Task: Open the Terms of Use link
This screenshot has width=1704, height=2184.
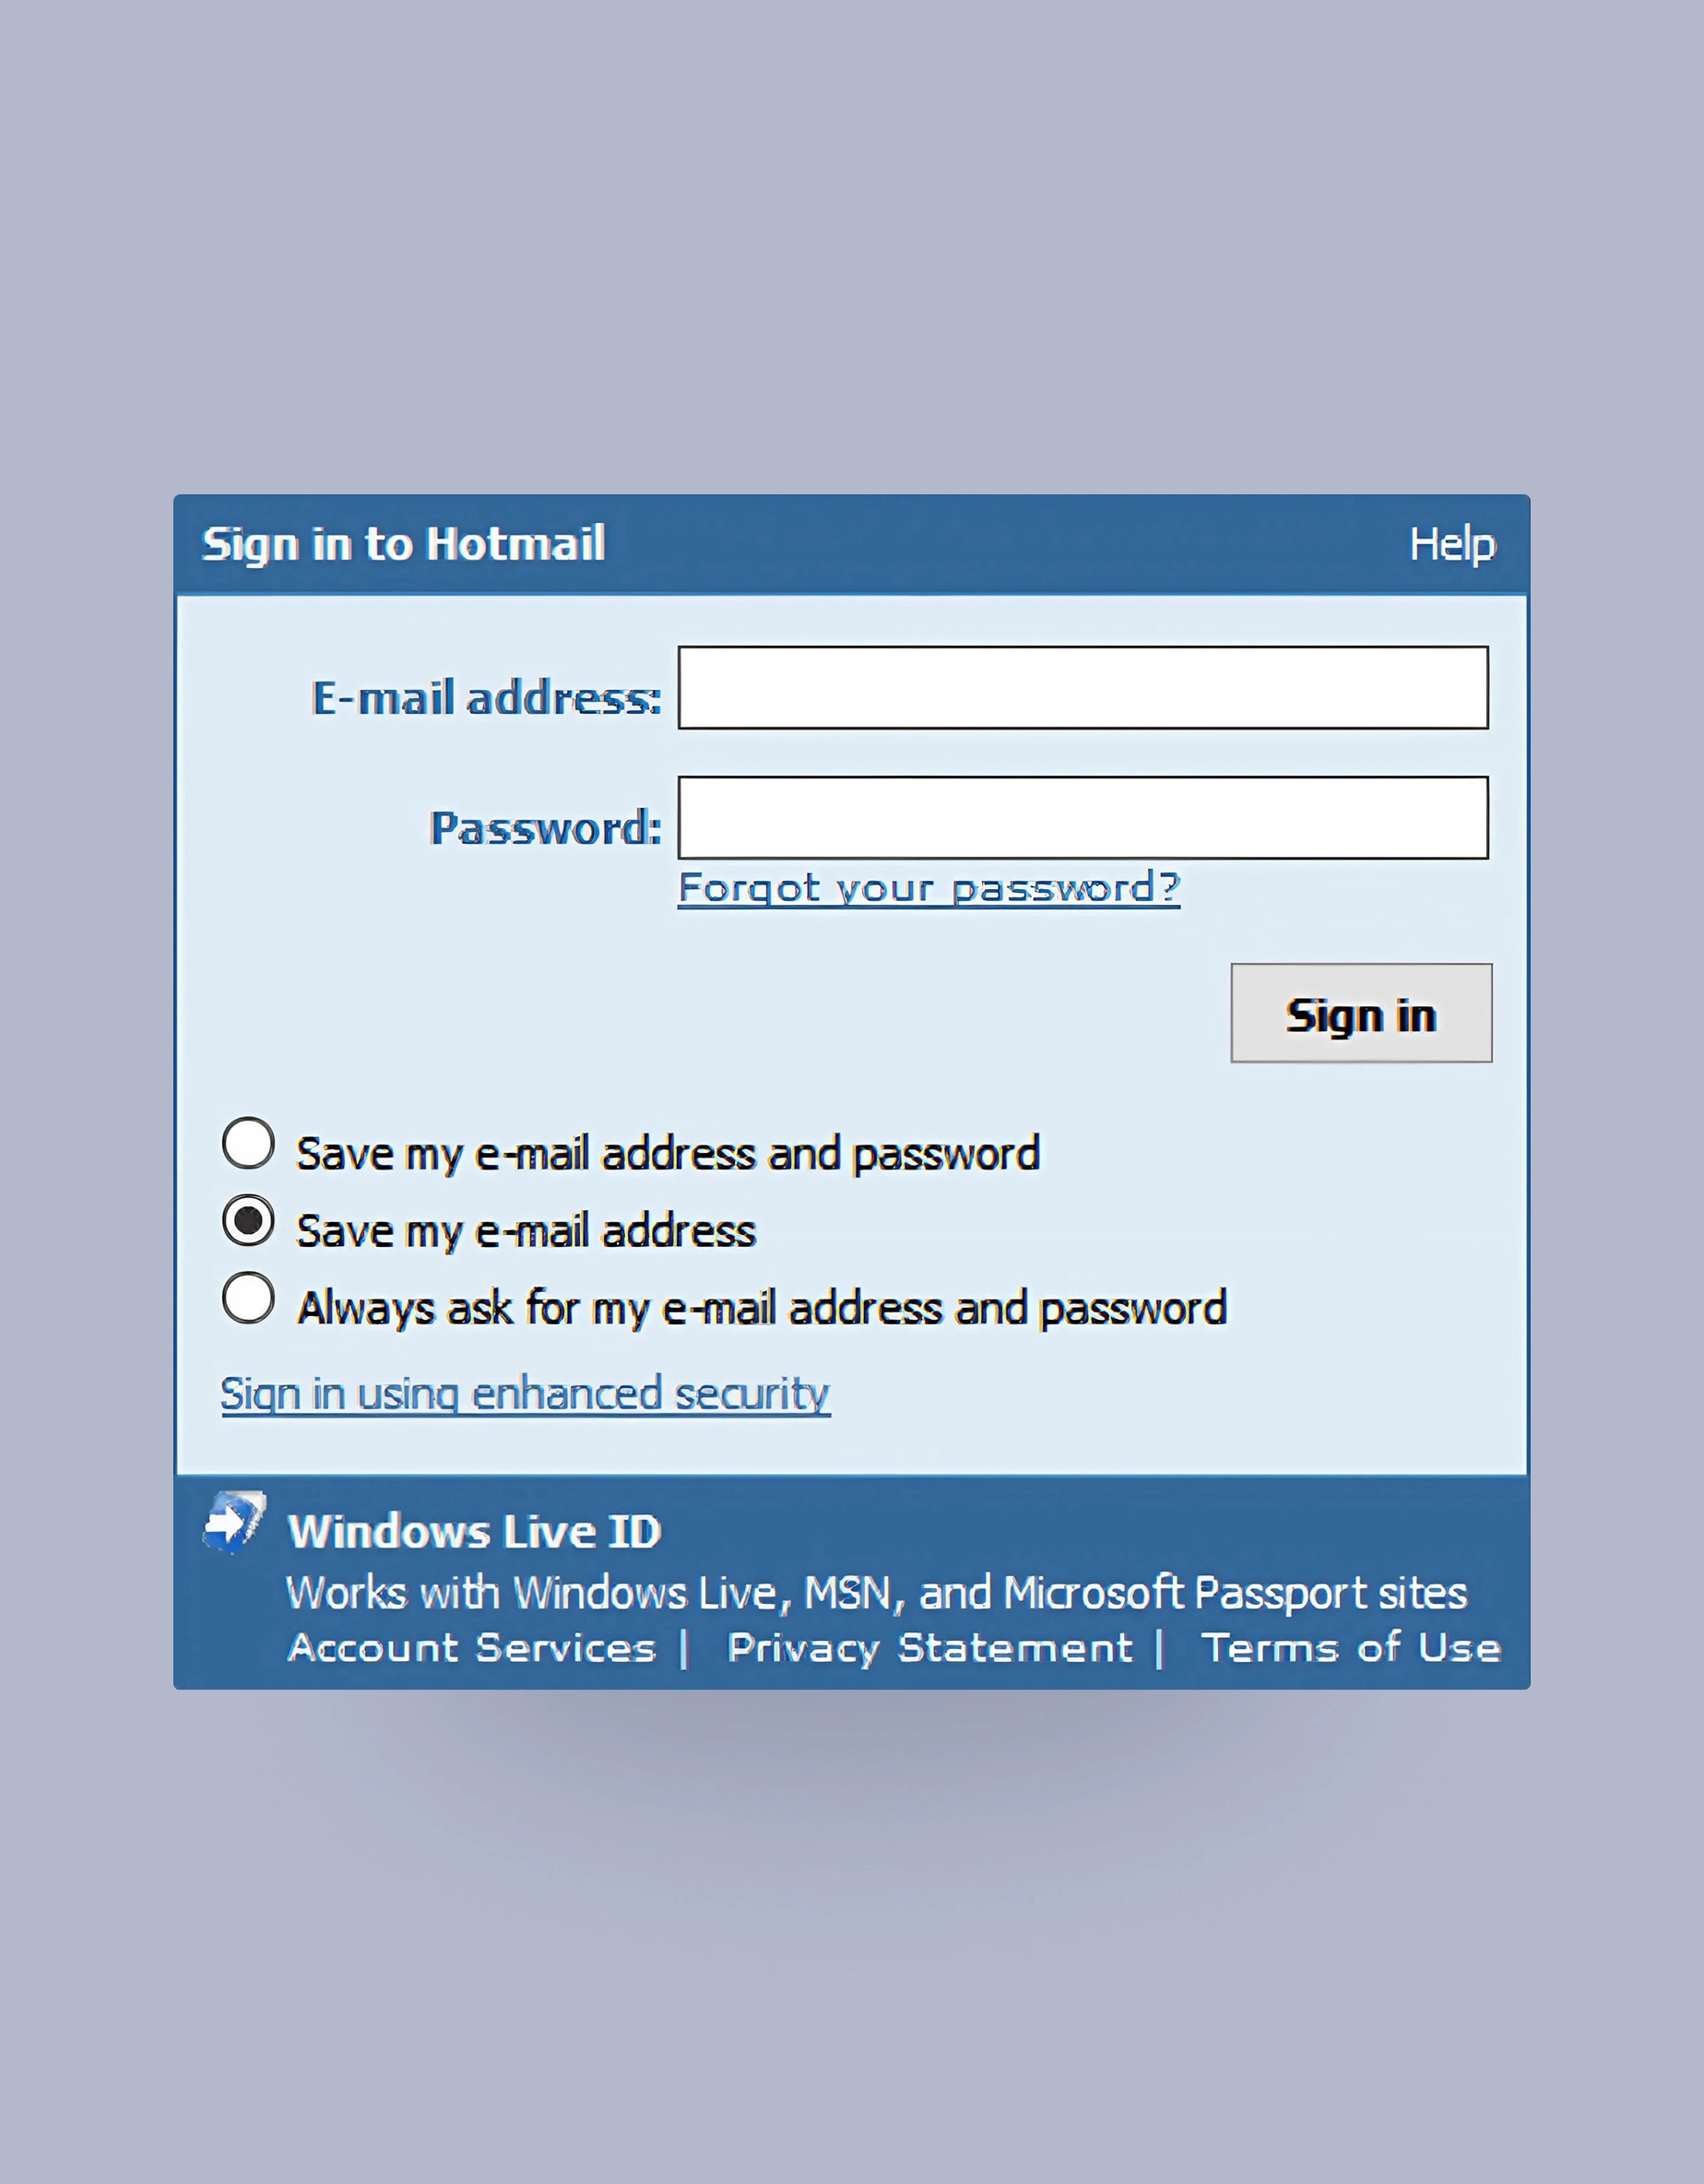Action: coord(1350,1647)
